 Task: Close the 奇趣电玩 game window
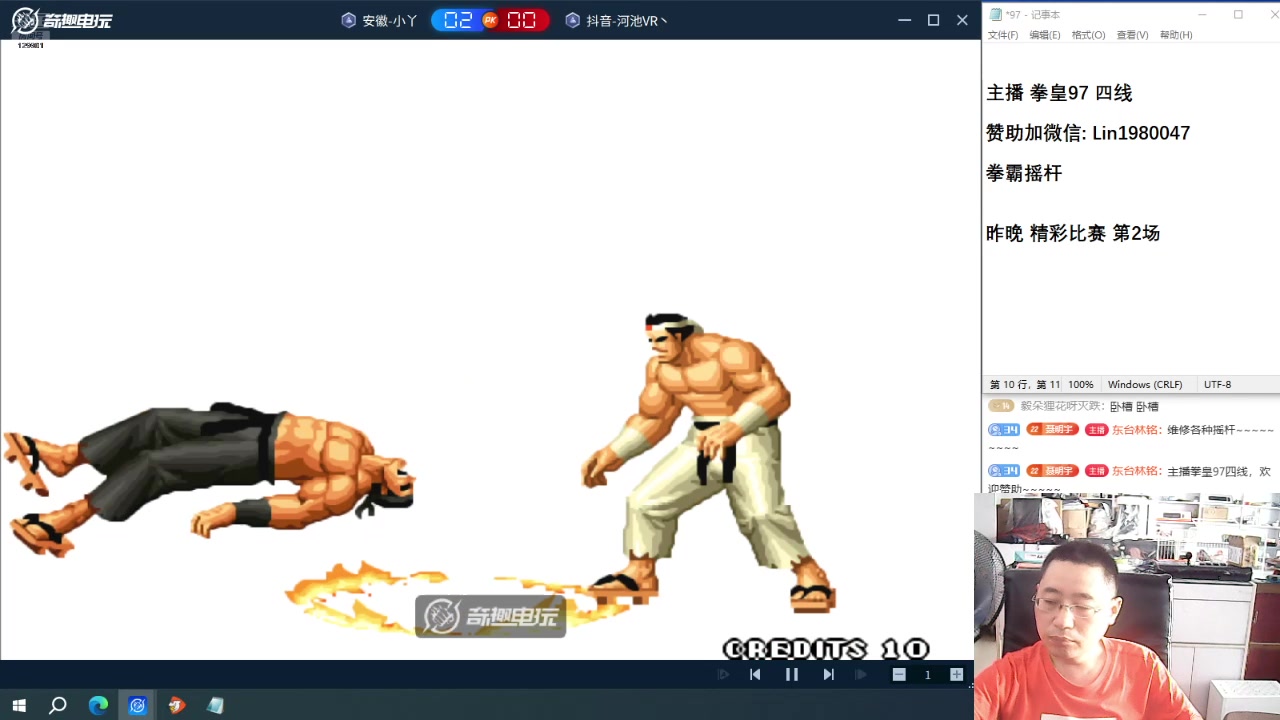click(x=962, y=20)
